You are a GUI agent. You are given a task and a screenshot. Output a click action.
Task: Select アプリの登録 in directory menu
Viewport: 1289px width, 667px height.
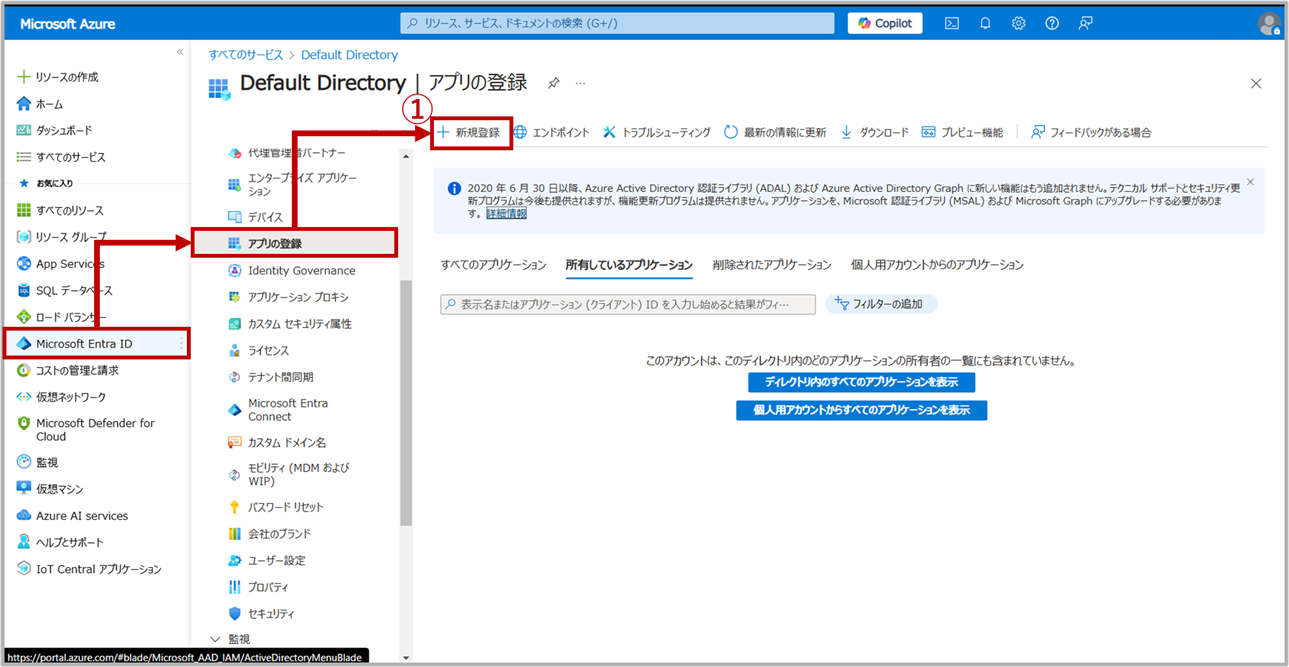(x=295, y=243)
